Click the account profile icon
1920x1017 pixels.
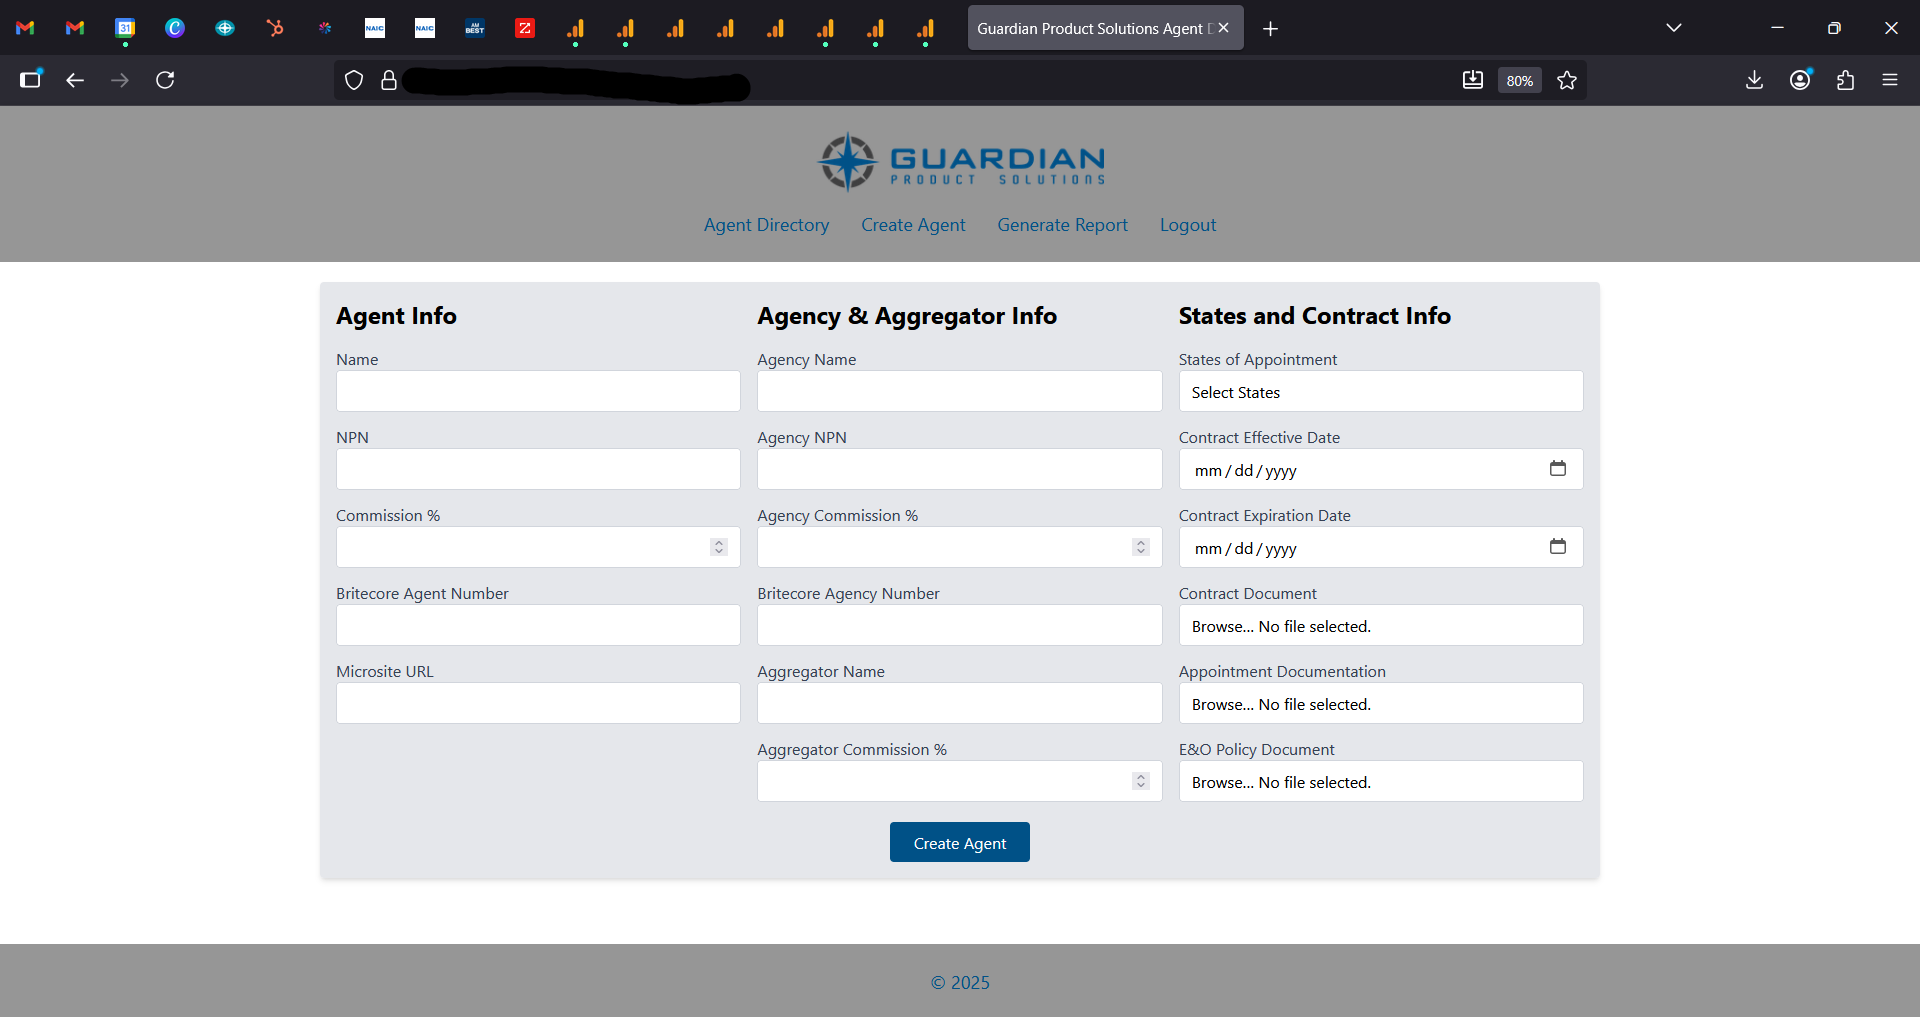[x=1800, y=80]
